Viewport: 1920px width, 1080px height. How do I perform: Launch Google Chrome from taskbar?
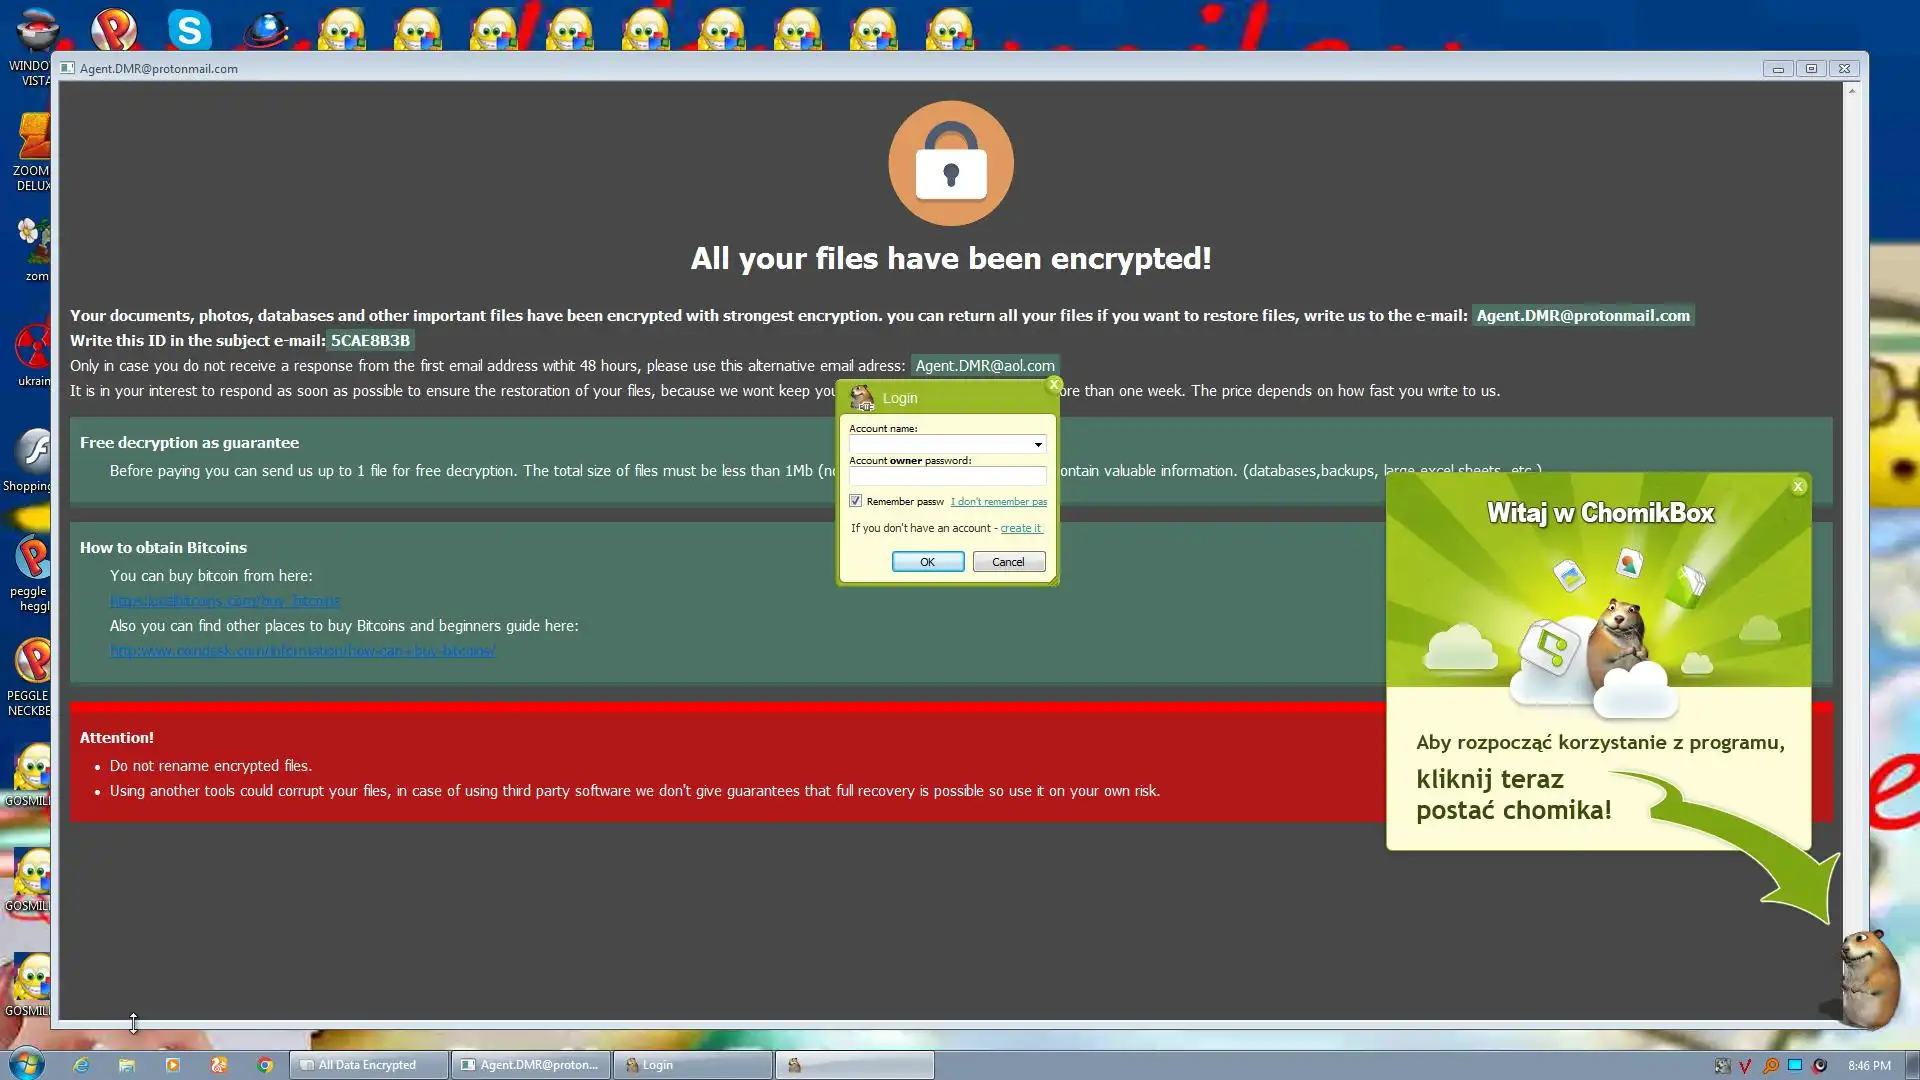265,1065
